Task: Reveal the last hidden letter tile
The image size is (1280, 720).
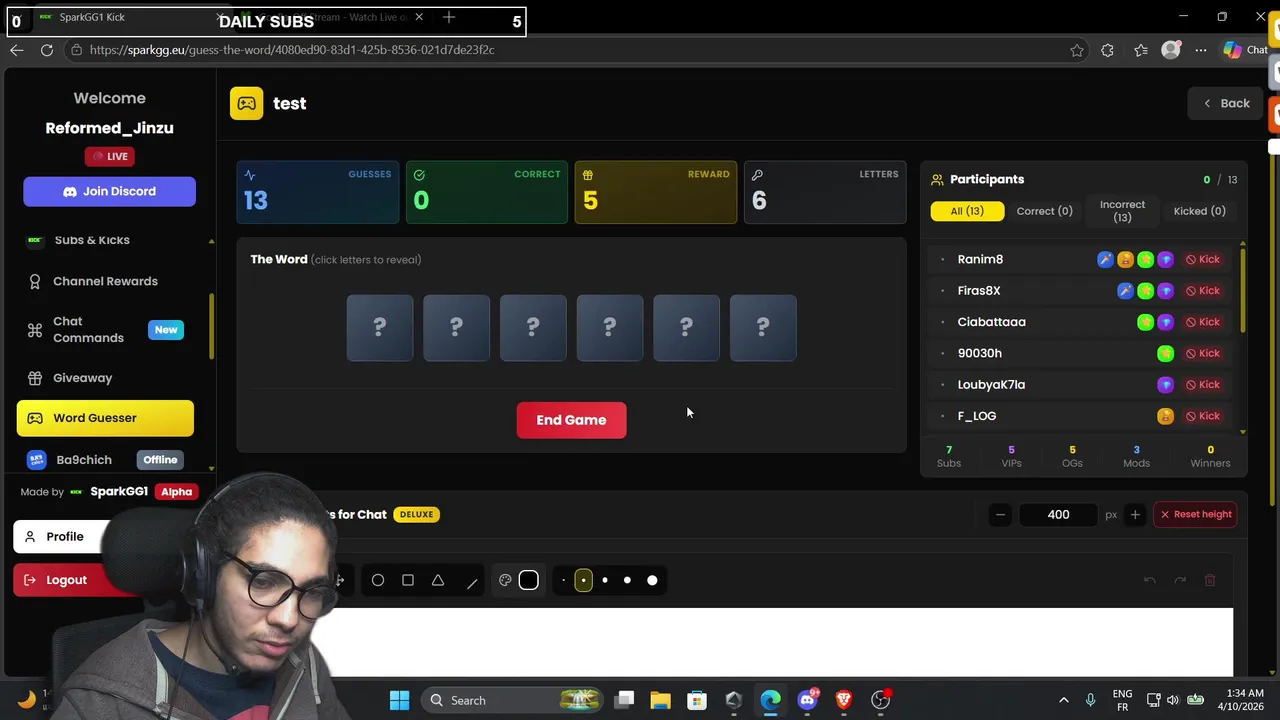Action: [x=763, y=328]
